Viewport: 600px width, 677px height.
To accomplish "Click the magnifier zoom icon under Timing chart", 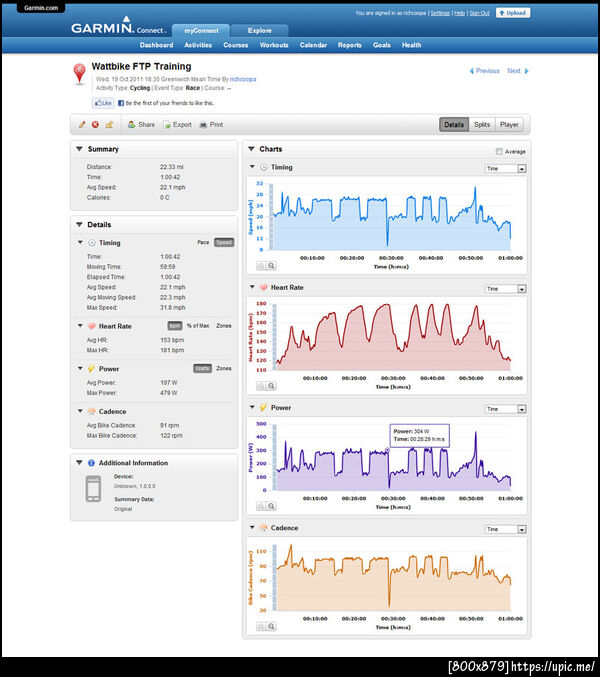I will 272,266.
